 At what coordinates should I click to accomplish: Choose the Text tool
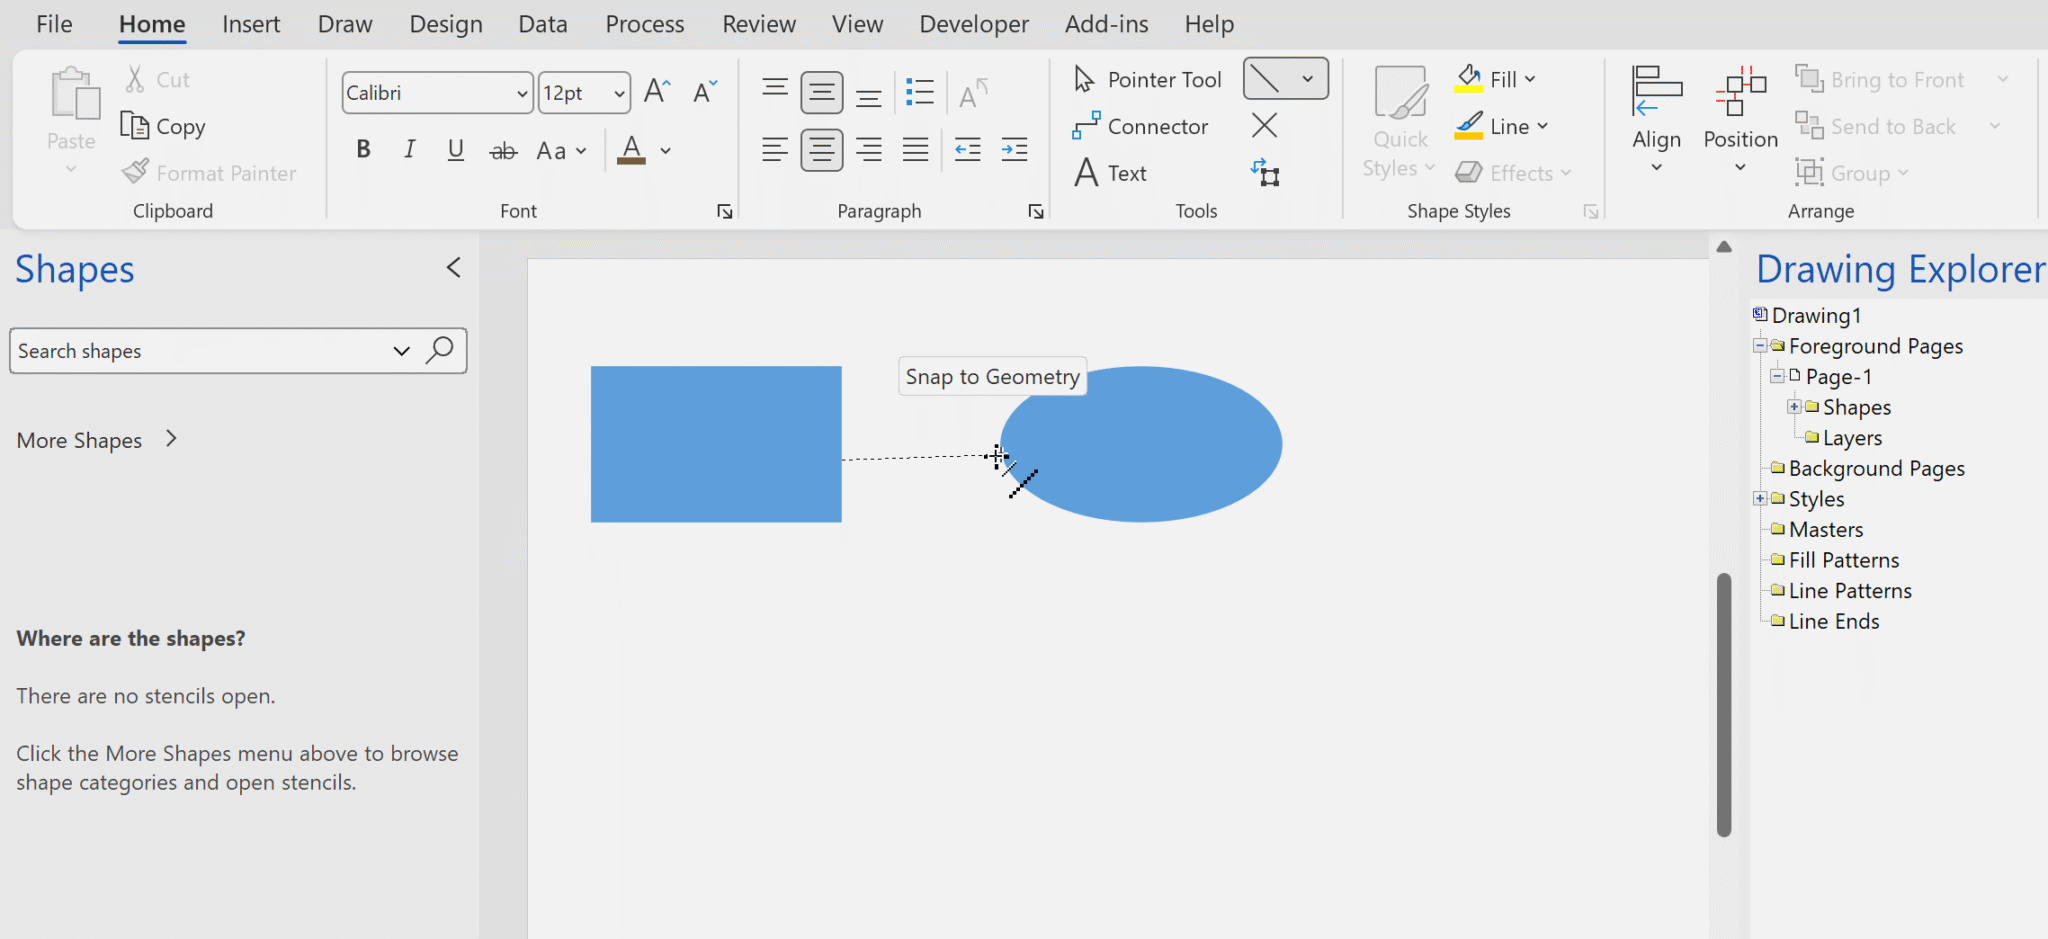(1110, 173)
